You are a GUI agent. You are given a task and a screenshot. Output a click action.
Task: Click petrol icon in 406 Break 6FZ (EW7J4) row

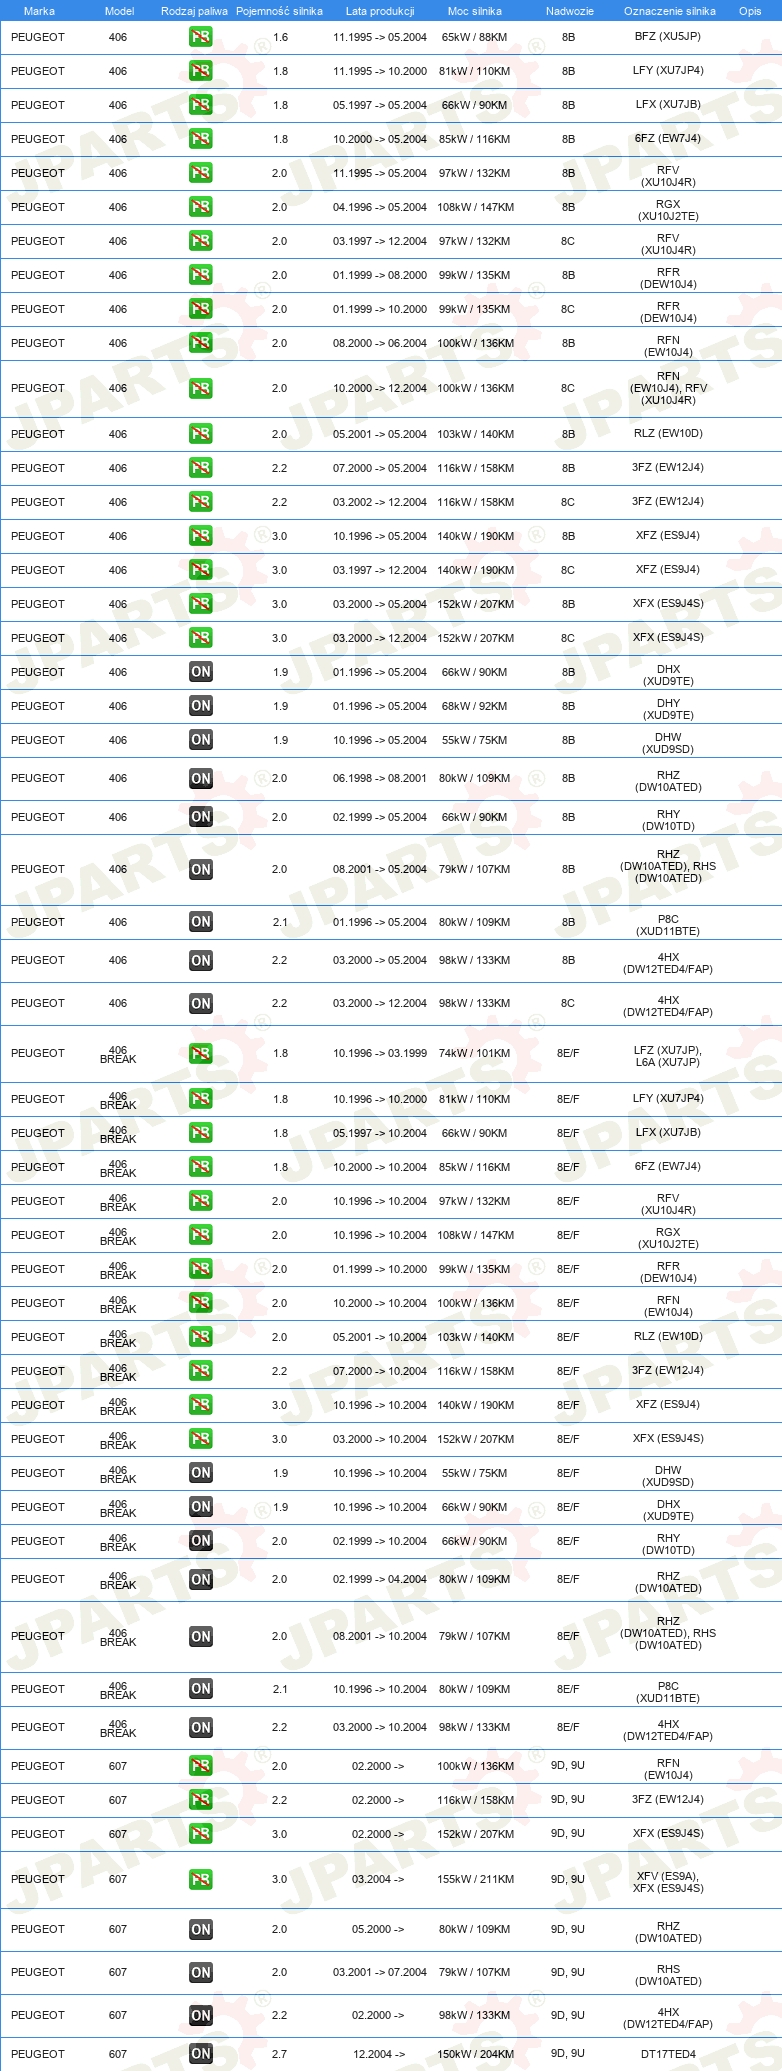(200, 1167)
